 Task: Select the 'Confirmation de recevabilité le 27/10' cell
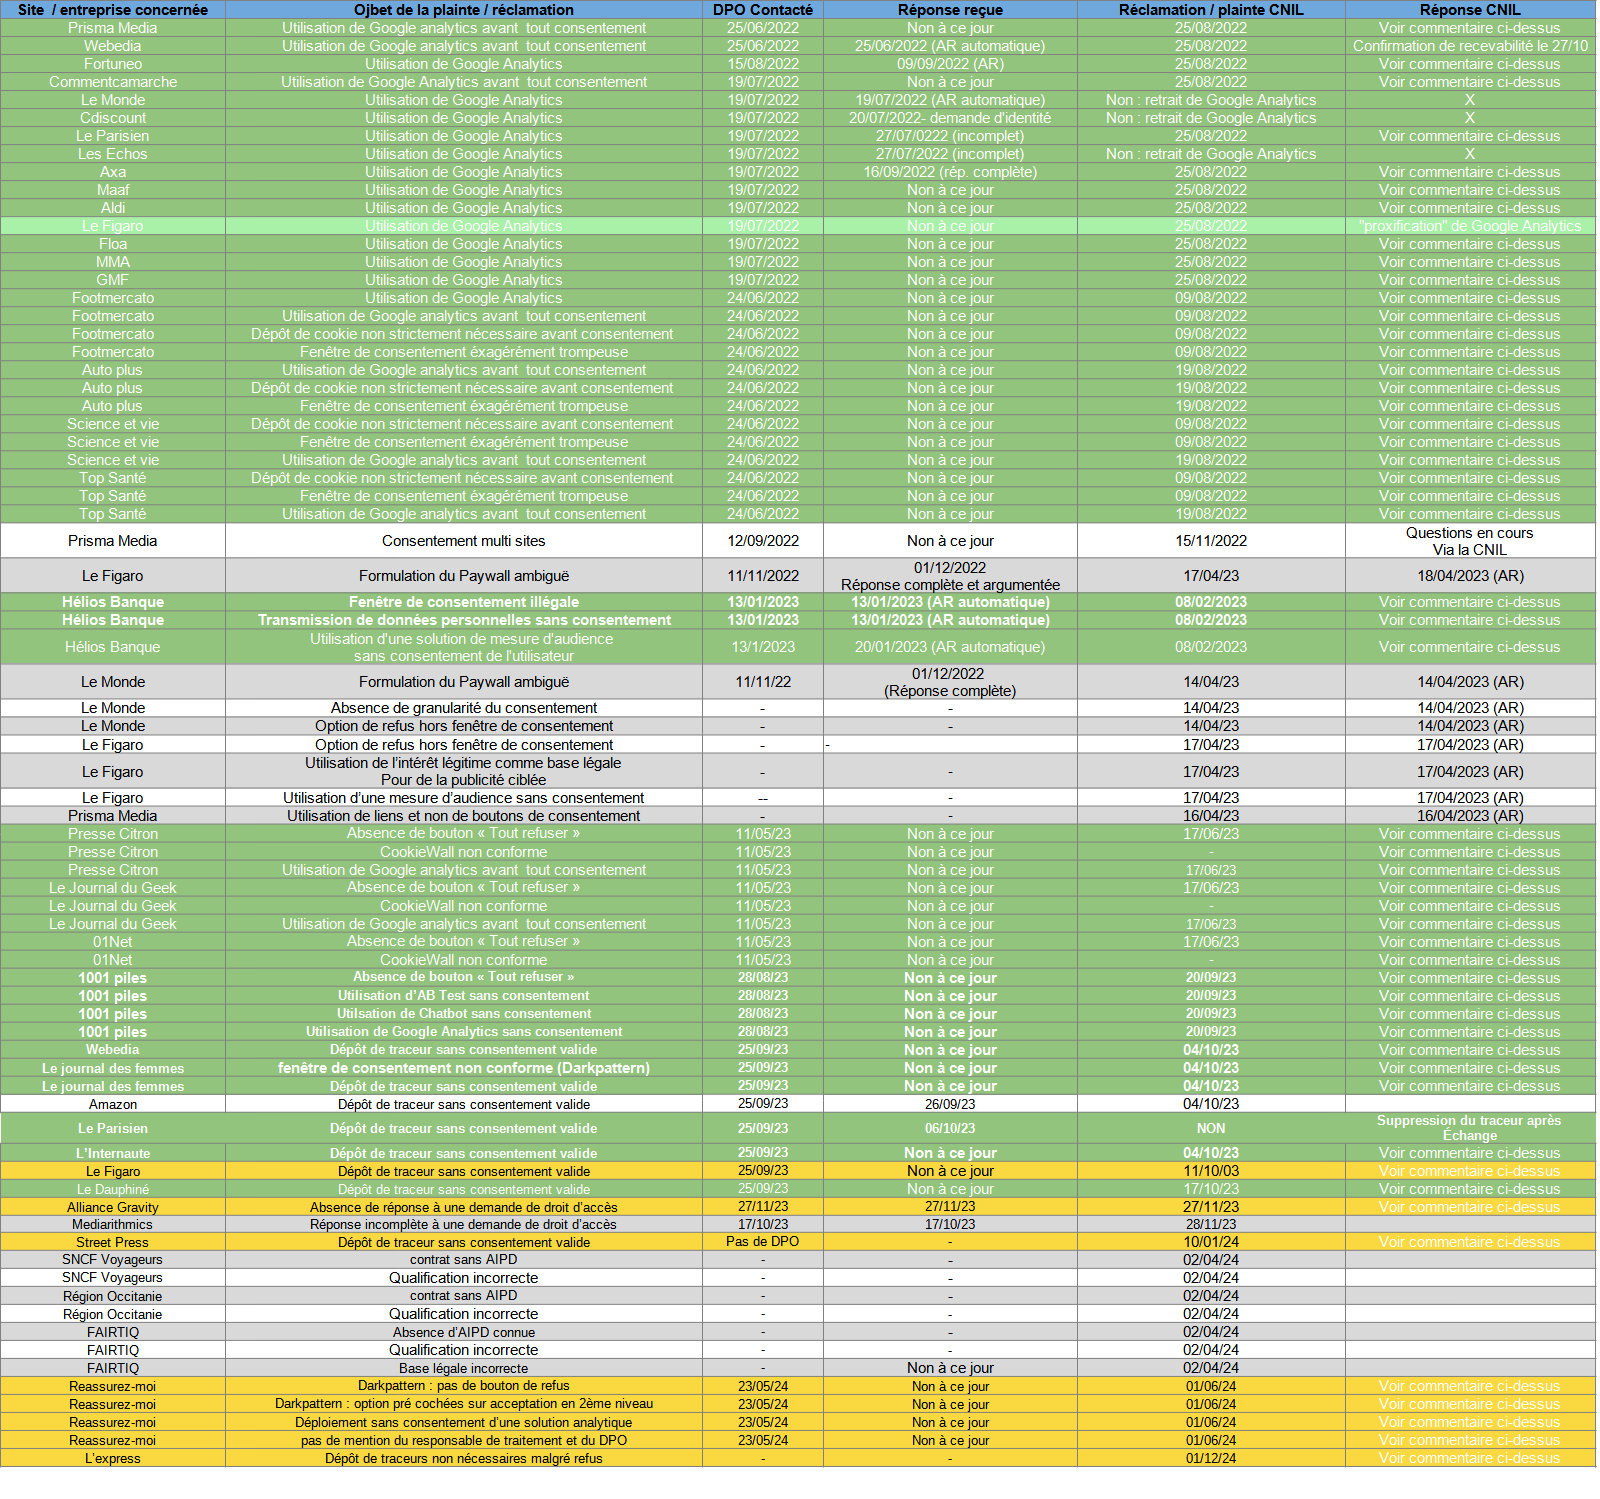point(1470,46)
